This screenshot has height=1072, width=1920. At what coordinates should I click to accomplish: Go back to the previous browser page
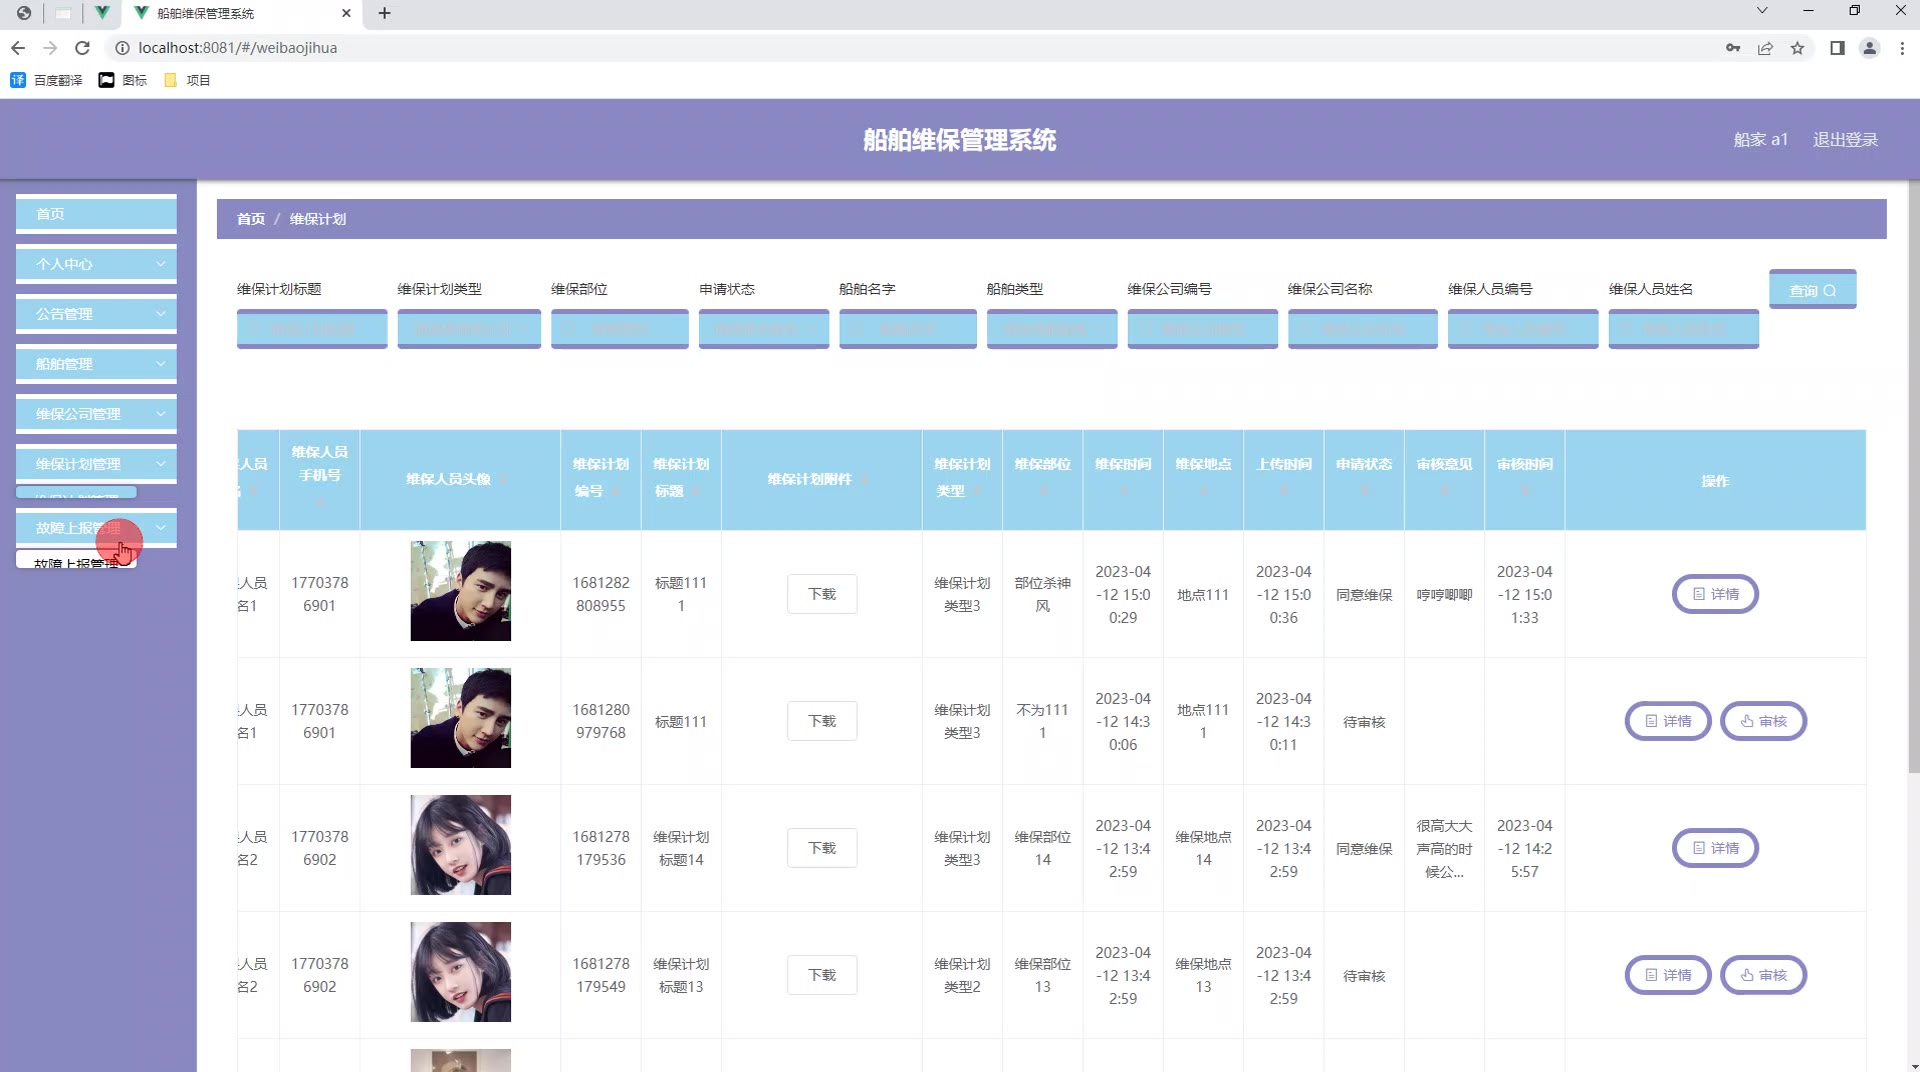pos(18,48)
